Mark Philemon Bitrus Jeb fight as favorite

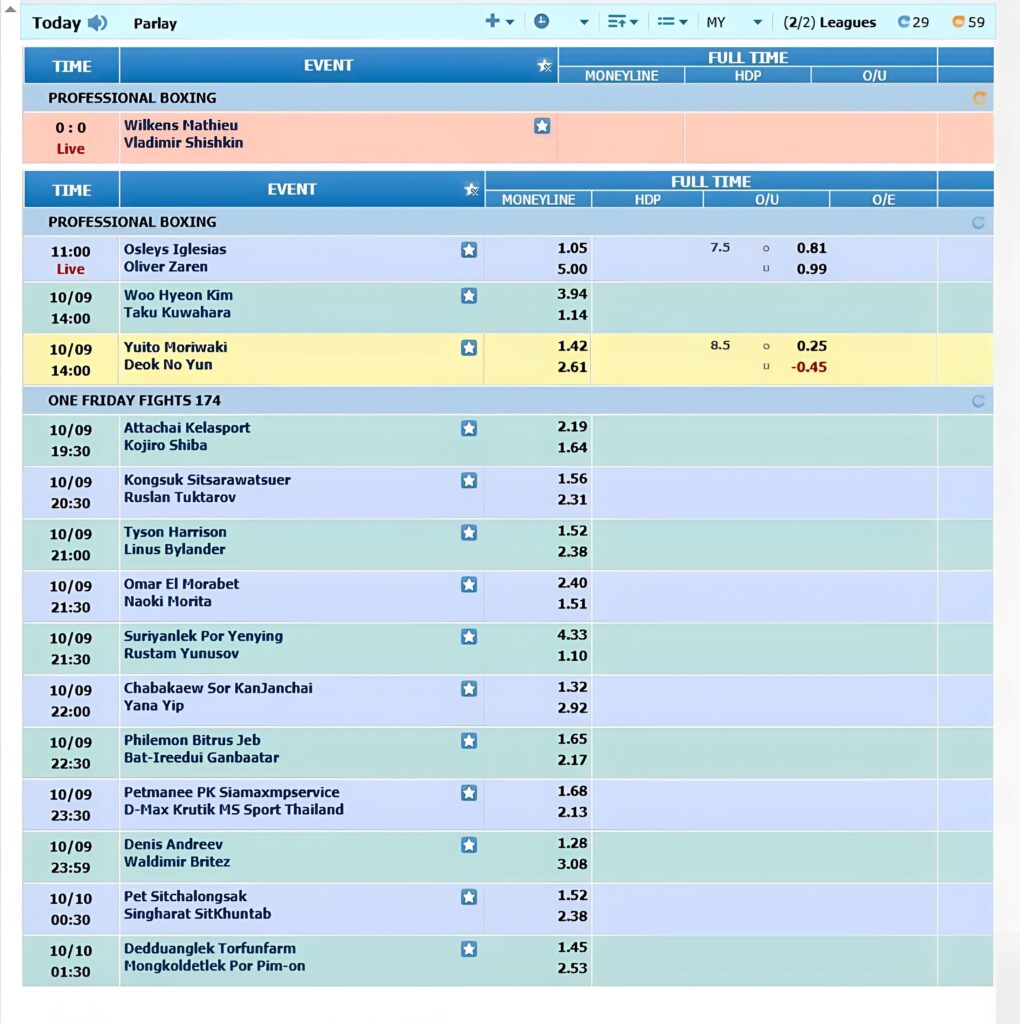click(468, 741)
